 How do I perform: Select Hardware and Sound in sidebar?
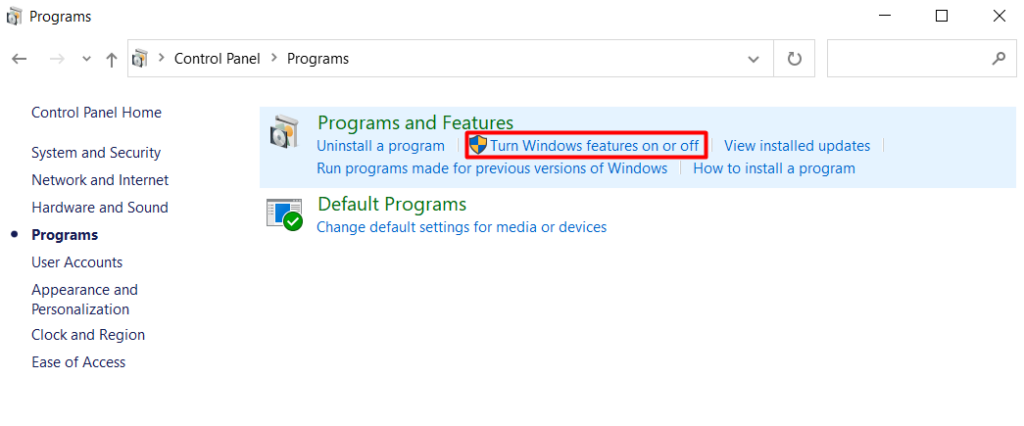click(x=100, y=208)
